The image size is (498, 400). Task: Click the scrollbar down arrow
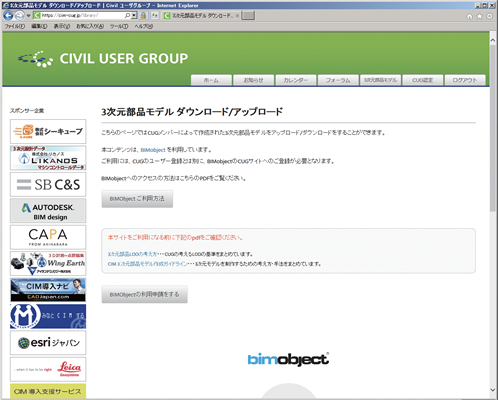pos(493,390)
